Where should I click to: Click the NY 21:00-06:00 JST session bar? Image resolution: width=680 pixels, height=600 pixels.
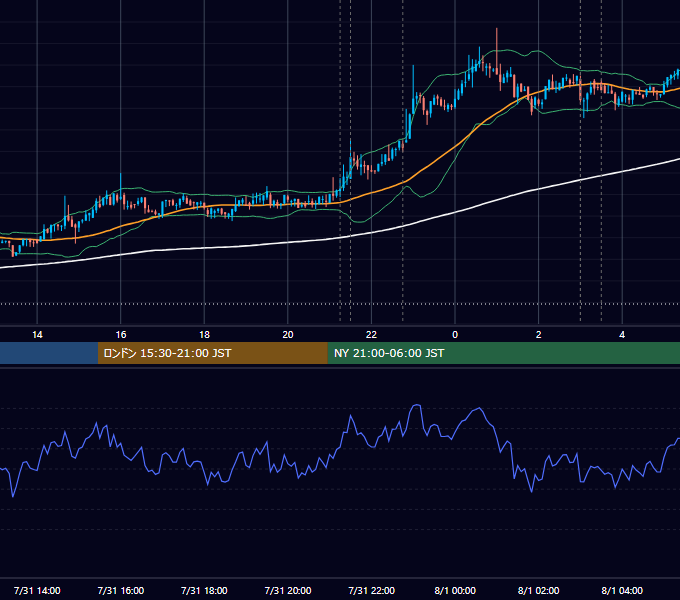click(503, 353)
